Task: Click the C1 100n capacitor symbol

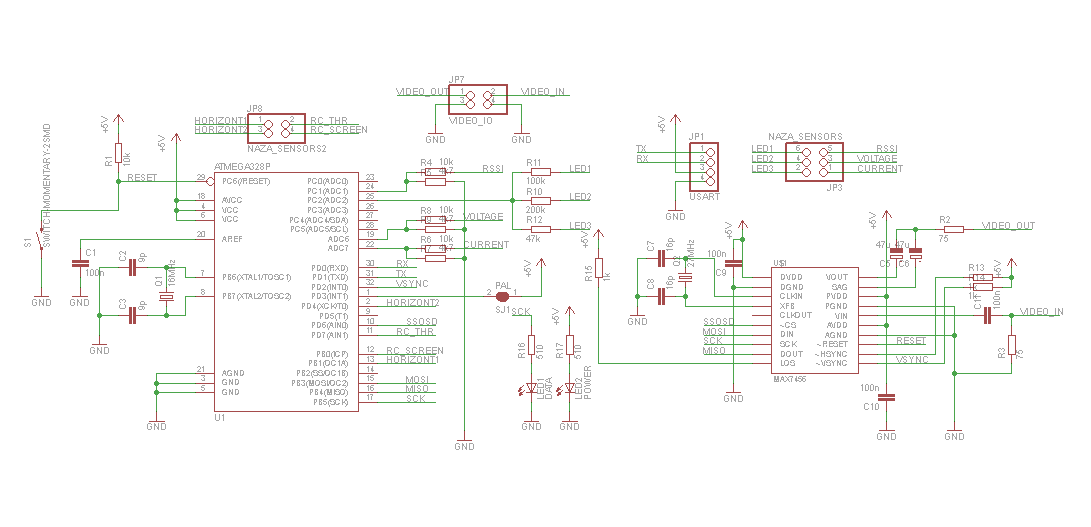Action: pos(79,264)
